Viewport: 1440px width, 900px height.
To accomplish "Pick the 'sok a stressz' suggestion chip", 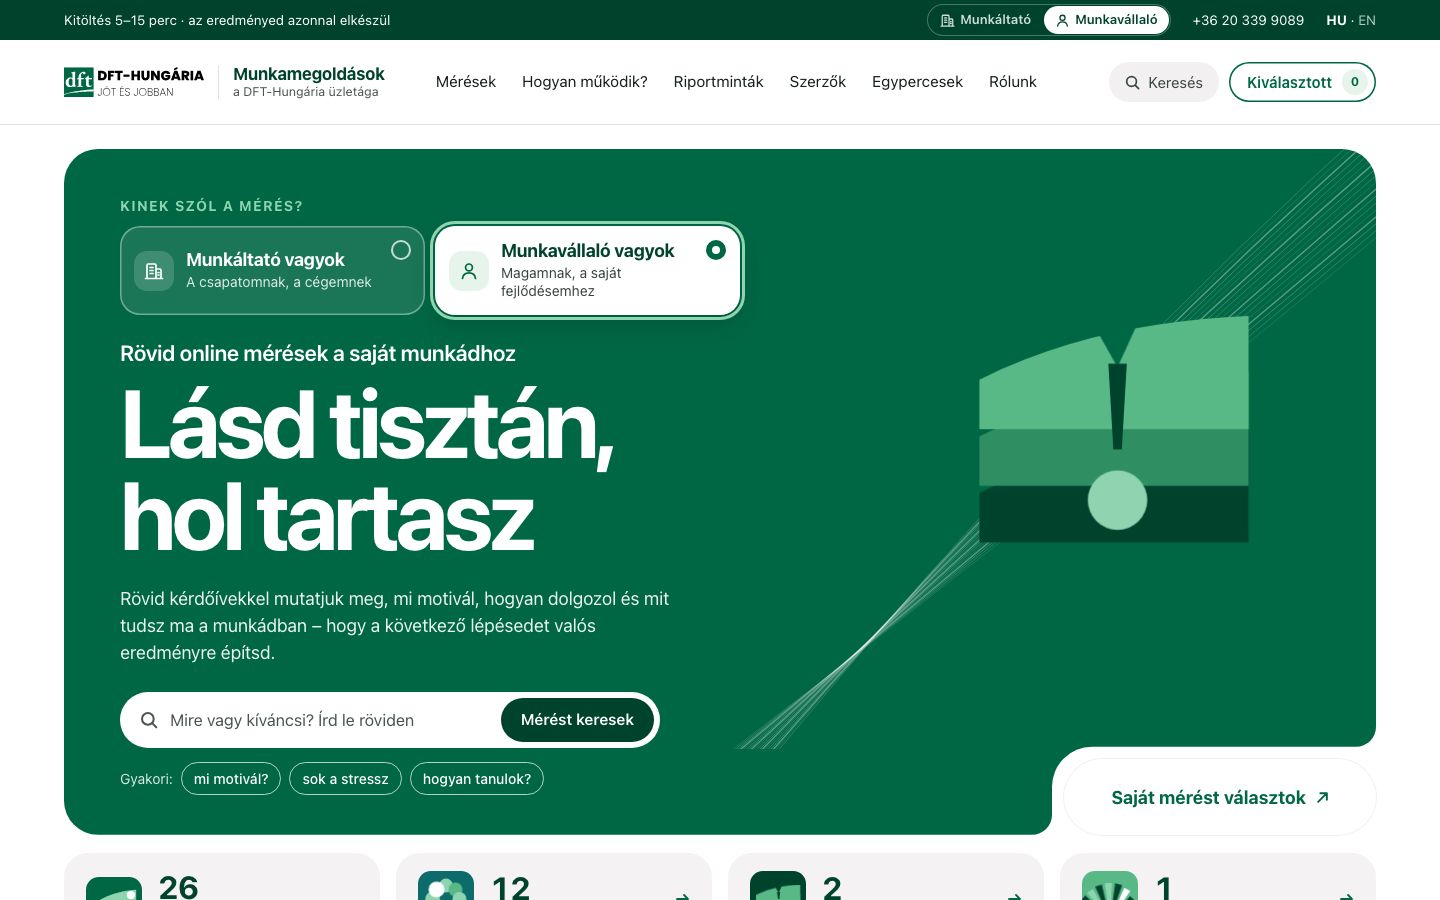I will [x=345, y=779].
